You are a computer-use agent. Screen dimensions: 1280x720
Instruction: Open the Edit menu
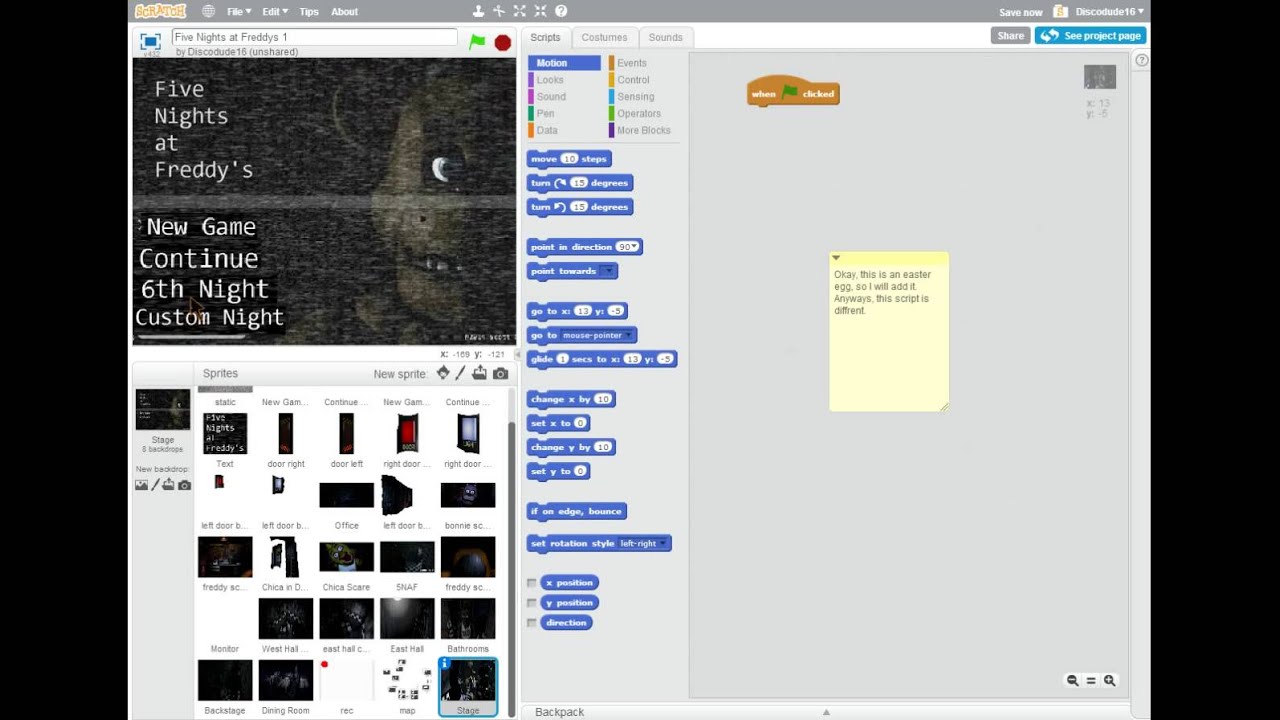point(275,11)
